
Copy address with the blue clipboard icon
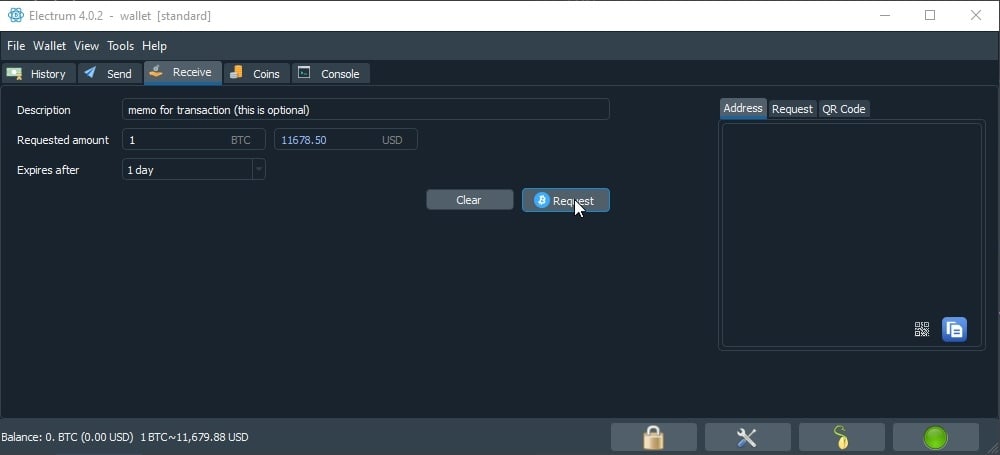click(954, 329)
